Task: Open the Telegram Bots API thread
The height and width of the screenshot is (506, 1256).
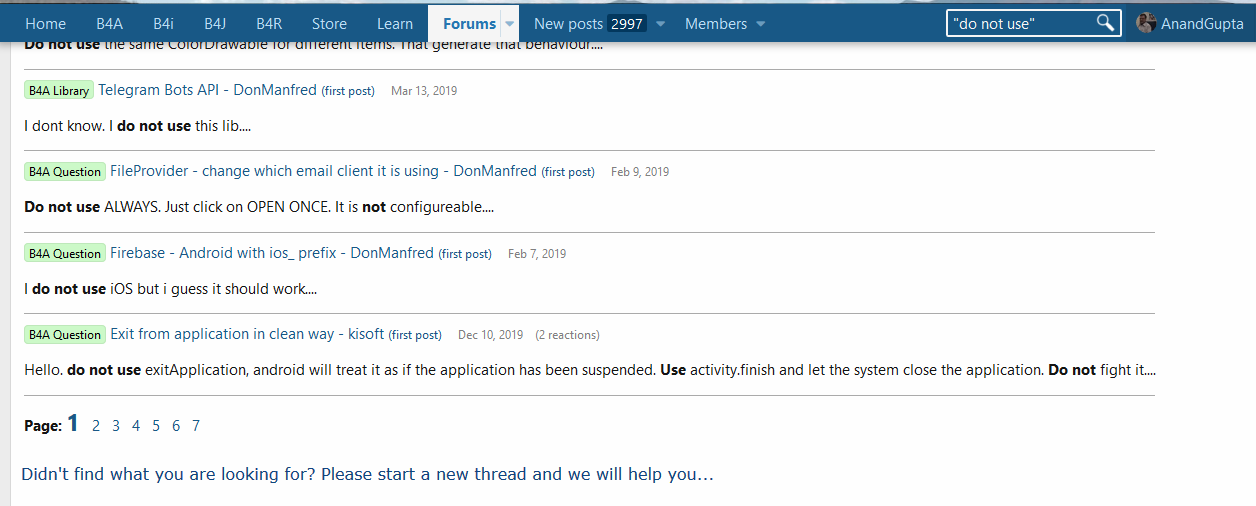Action: click(x=158, y=90)
